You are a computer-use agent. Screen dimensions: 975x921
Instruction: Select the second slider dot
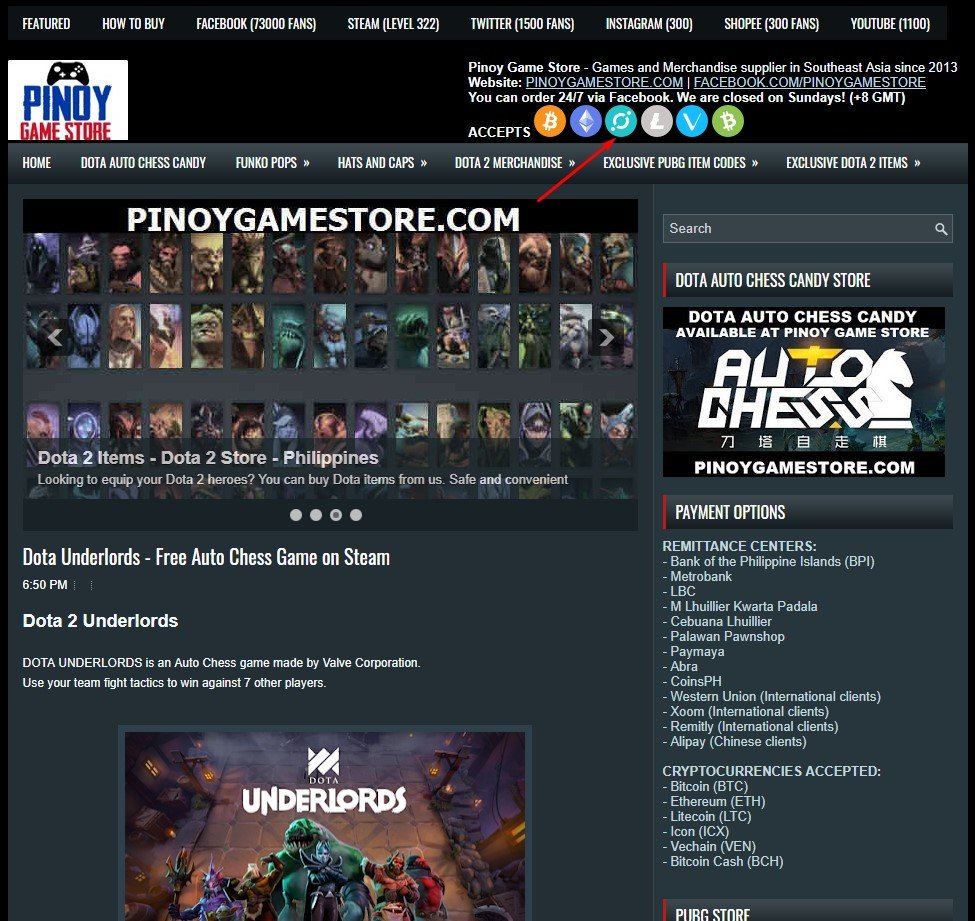pyautogui.click(x=316, y=515)
